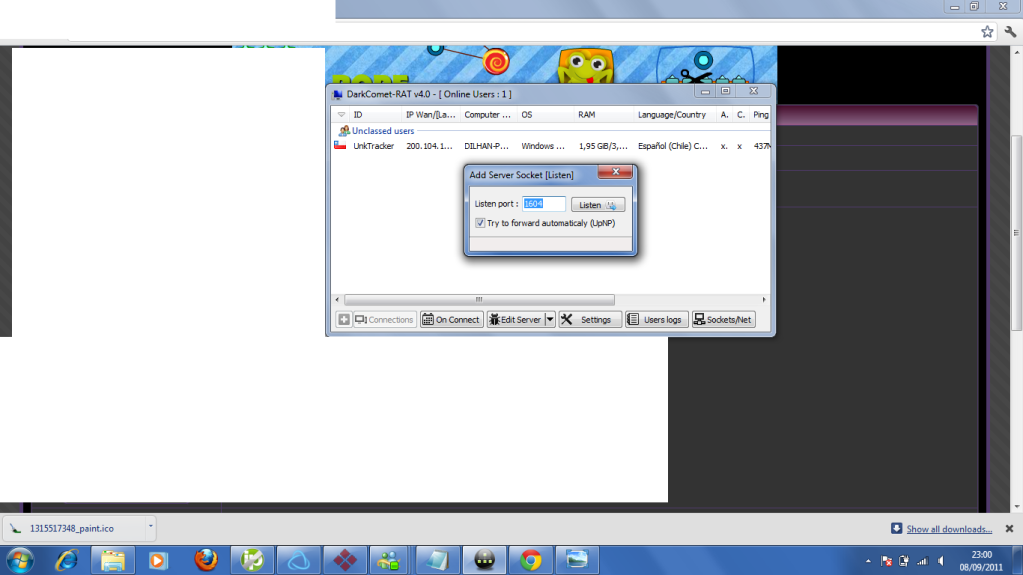Switch to Google Chrome in taskbar
Viewport: 1023px width, 575px height.
point(530,561)
